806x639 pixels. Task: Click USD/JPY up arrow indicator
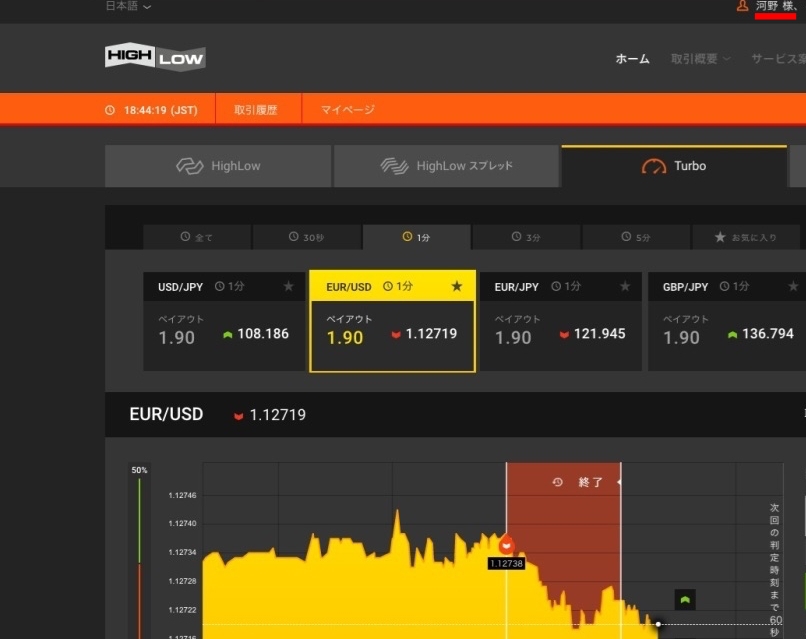tap(228, 335)
